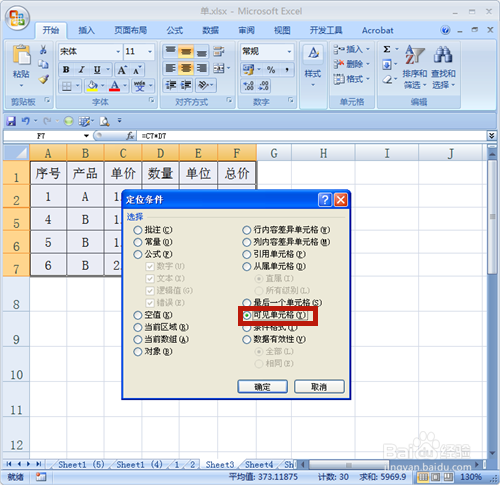Click the align text right icon

[201, 69]
